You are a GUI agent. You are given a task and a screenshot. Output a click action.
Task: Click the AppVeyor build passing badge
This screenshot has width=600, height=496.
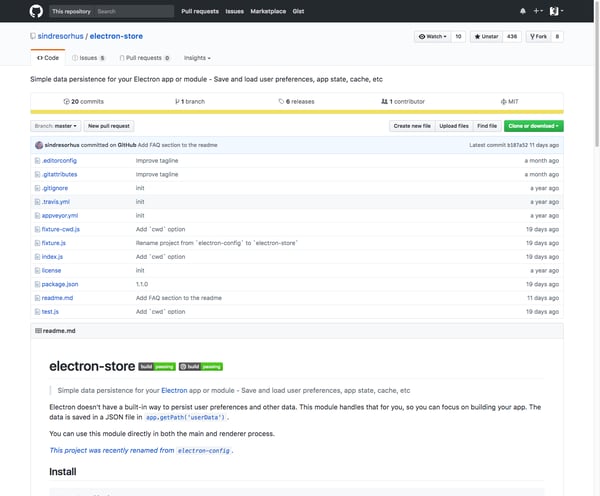201,367
